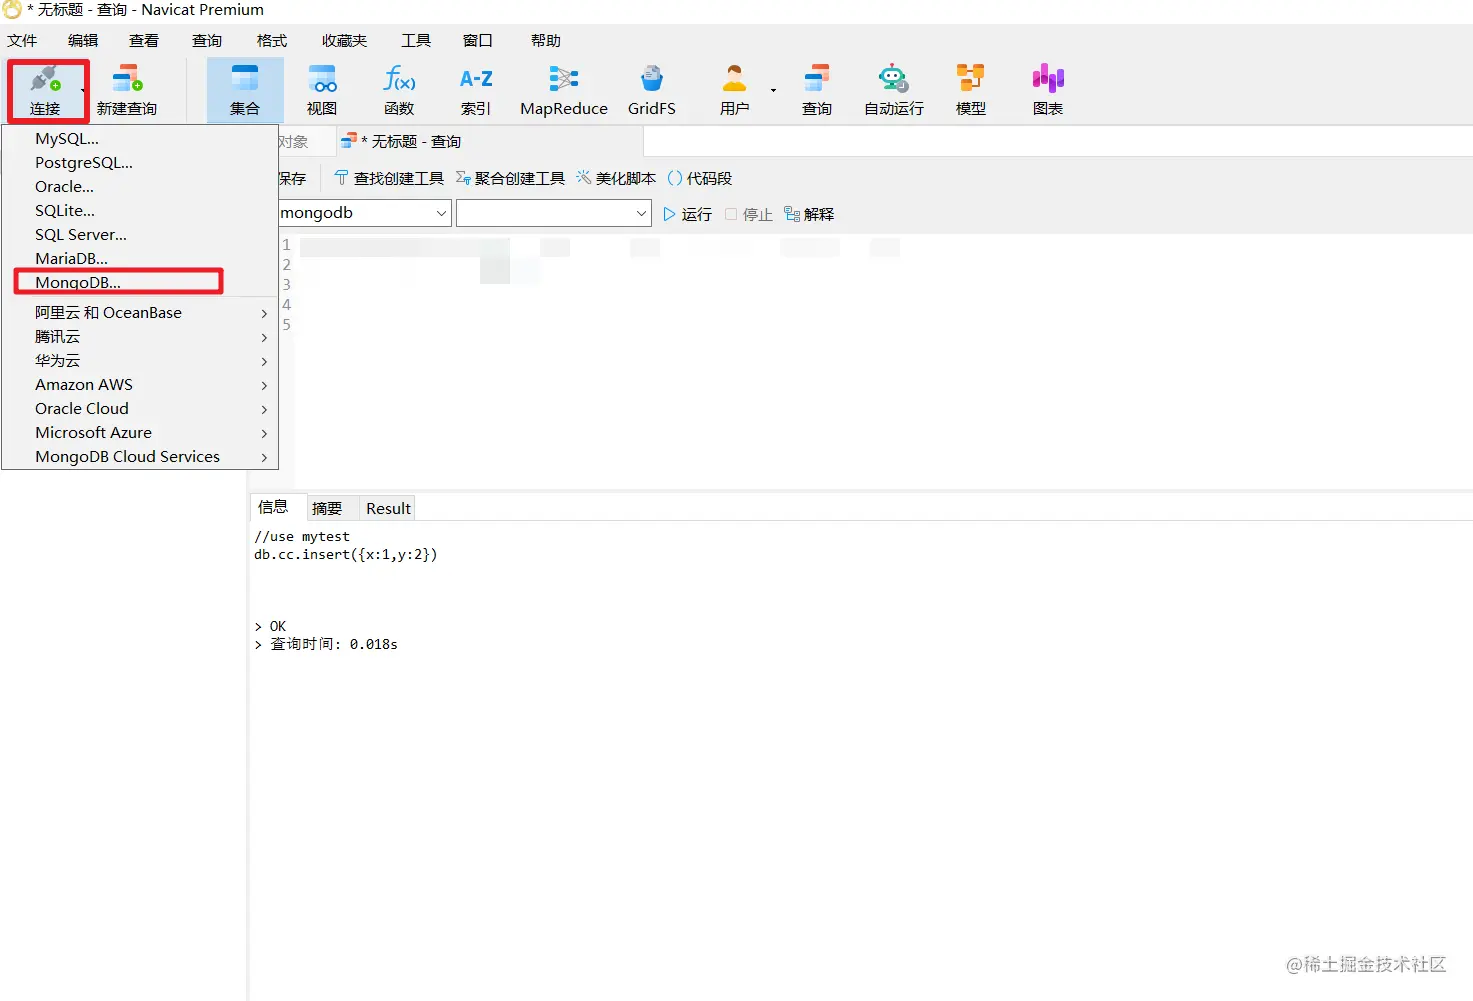Expand the Amazon AWS submenu
The width and height of the screenshot is (1473, 1001).
(x=140, y=385)
